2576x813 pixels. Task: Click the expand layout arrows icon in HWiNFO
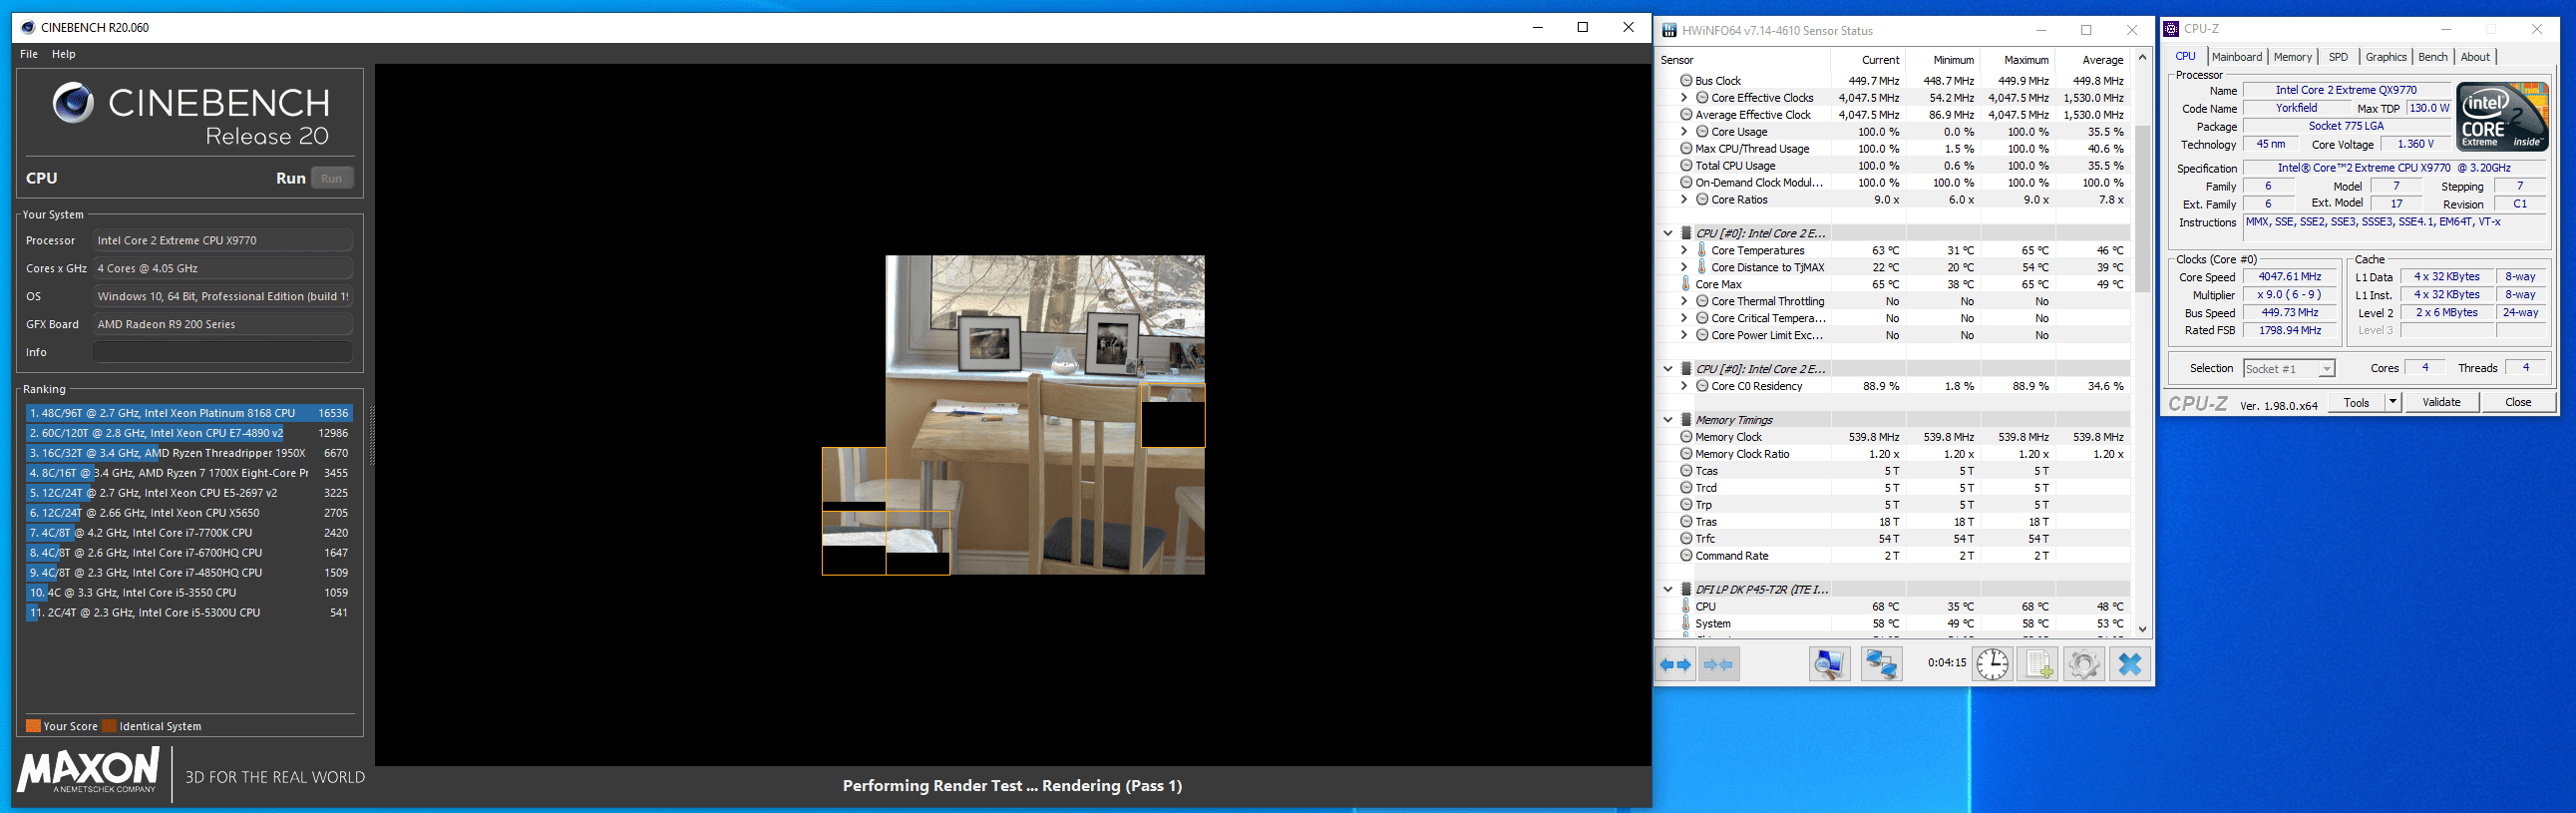click(x=1675, y=664)
